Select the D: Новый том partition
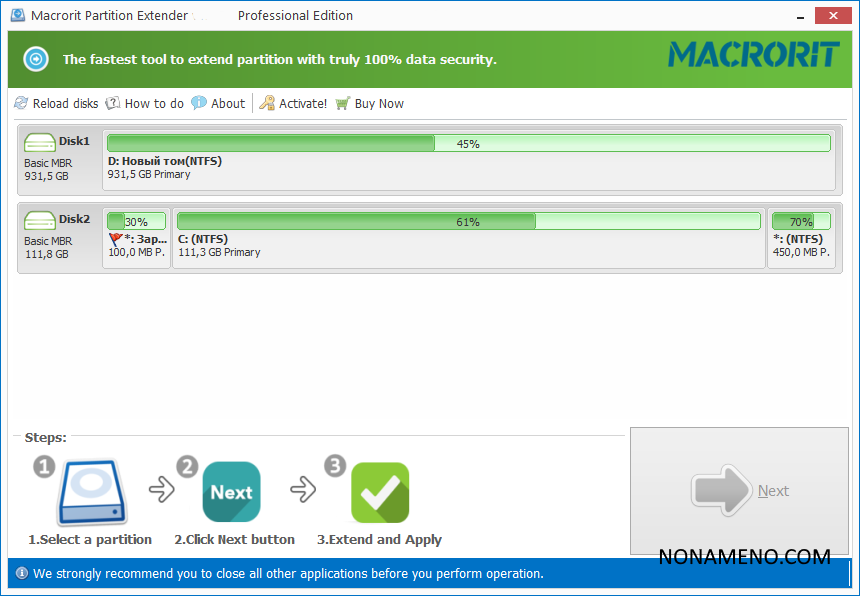 [468, 167]
